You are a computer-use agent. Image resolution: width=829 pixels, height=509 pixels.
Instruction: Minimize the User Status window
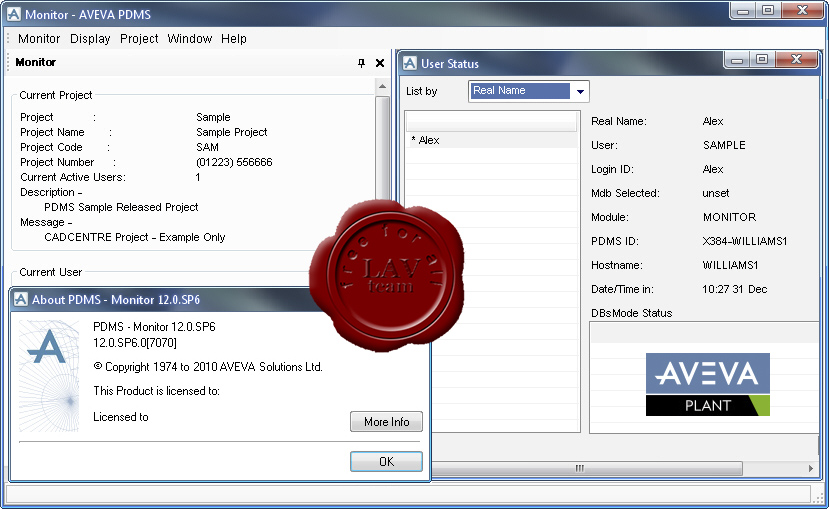[737, 60]
